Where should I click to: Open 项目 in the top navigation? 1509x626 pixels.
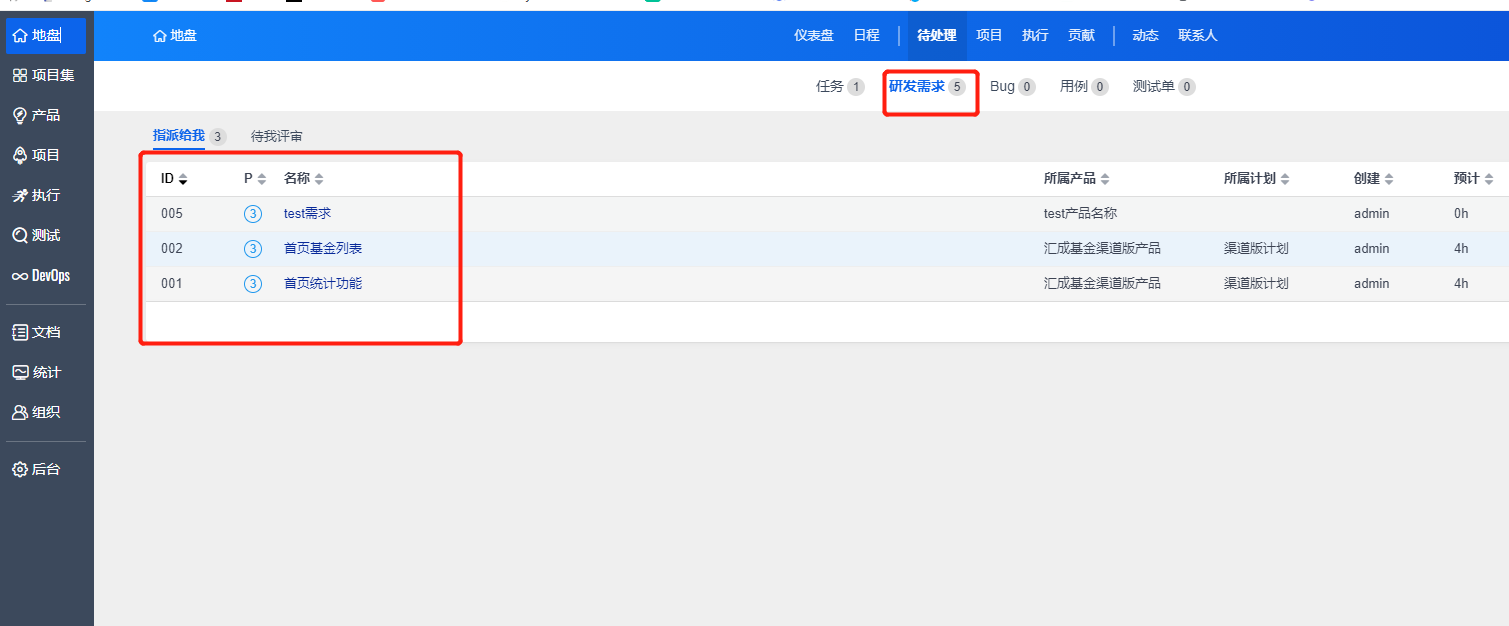tap(989, 36)
